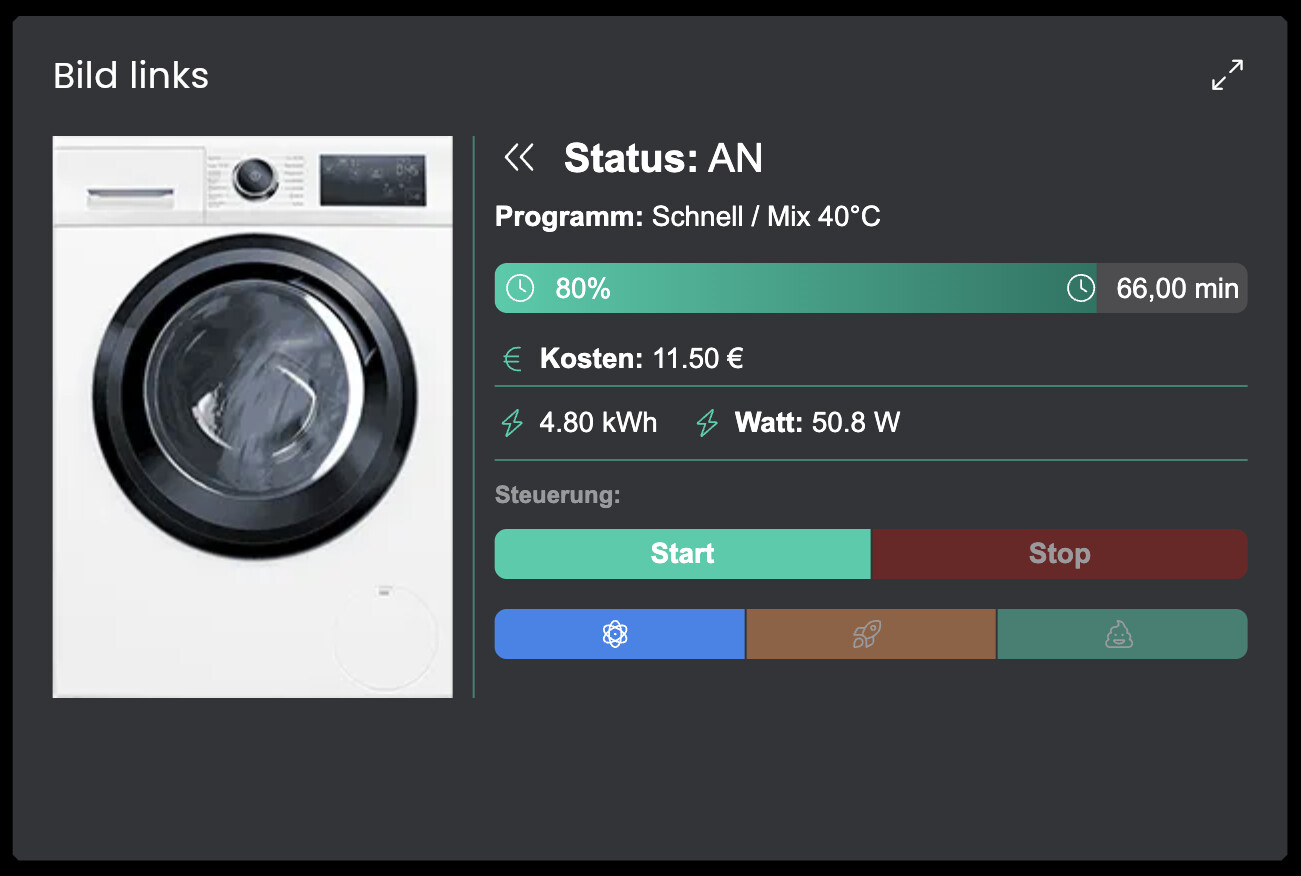Click the lightning icon beside Watt
The width and height of the screenshot is (1301, 876).
(x=707, y=423)
